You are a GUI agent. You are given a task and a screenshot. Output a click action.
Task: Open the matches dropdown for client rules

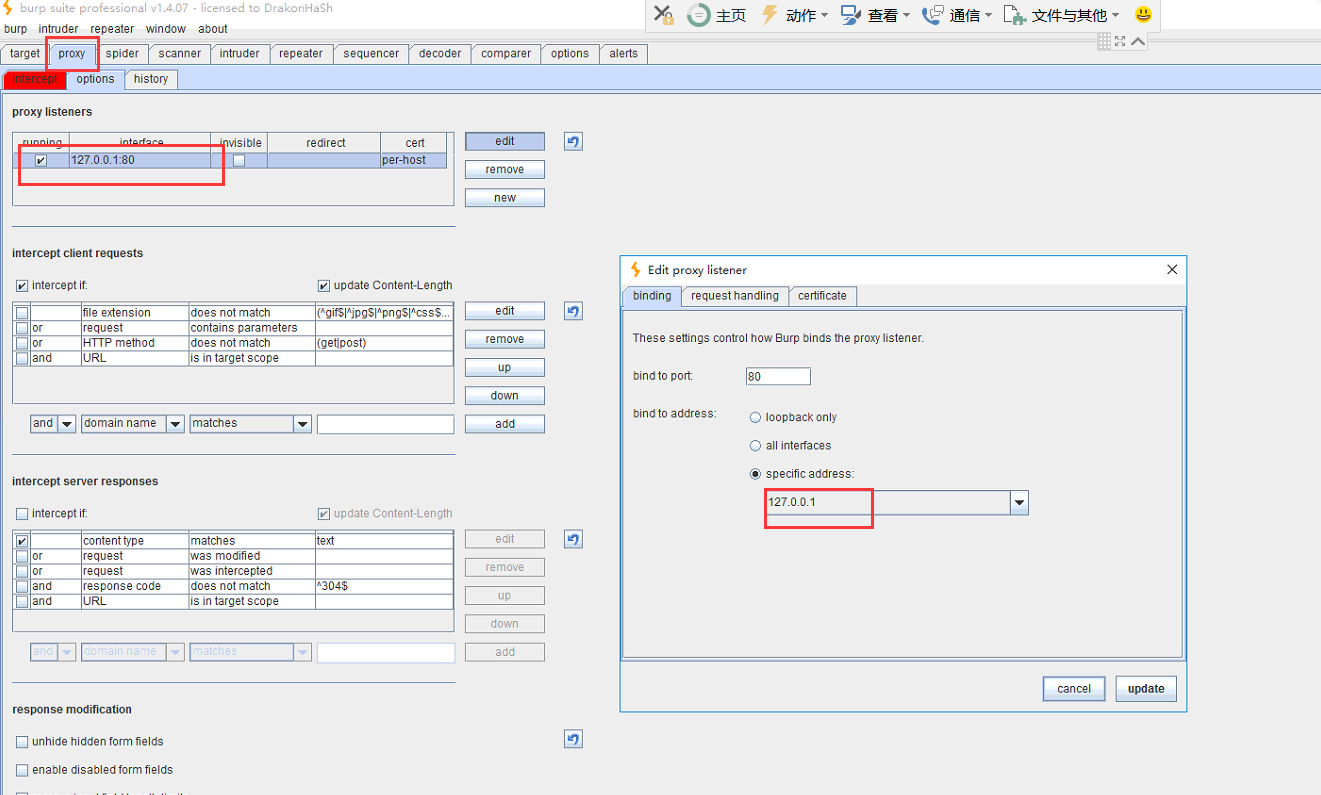(x=303, y=424)
